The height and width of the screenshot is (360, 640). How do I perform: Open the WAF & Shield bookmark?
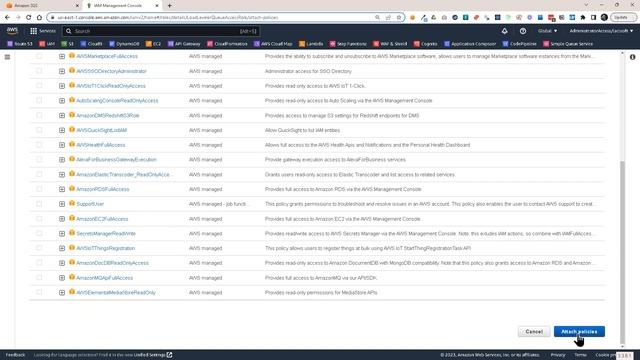point(390,44)
